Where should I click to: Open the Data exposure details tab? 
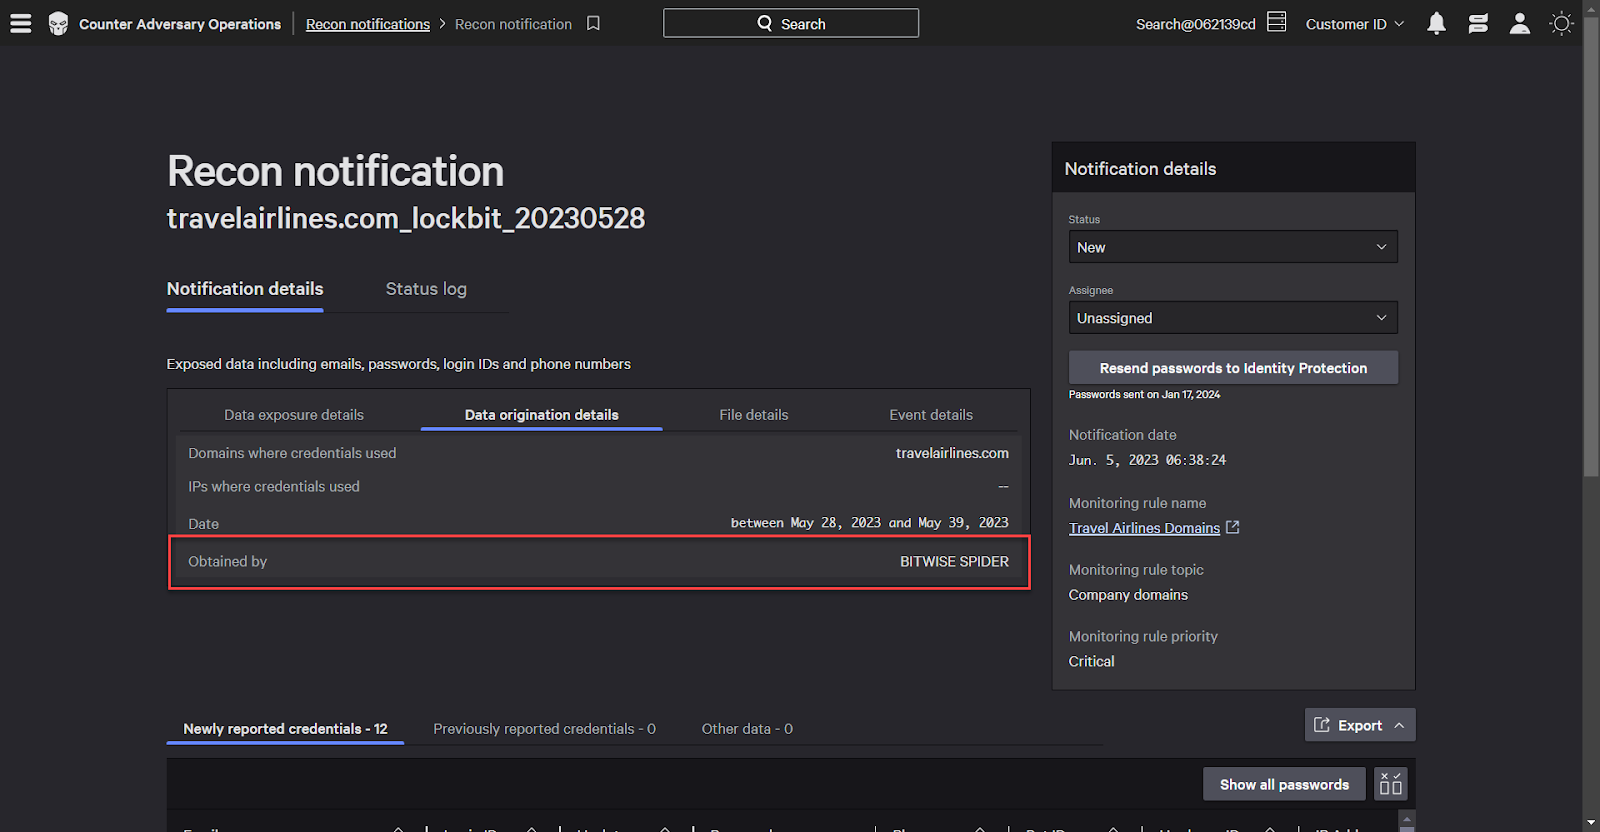point(294,415)
